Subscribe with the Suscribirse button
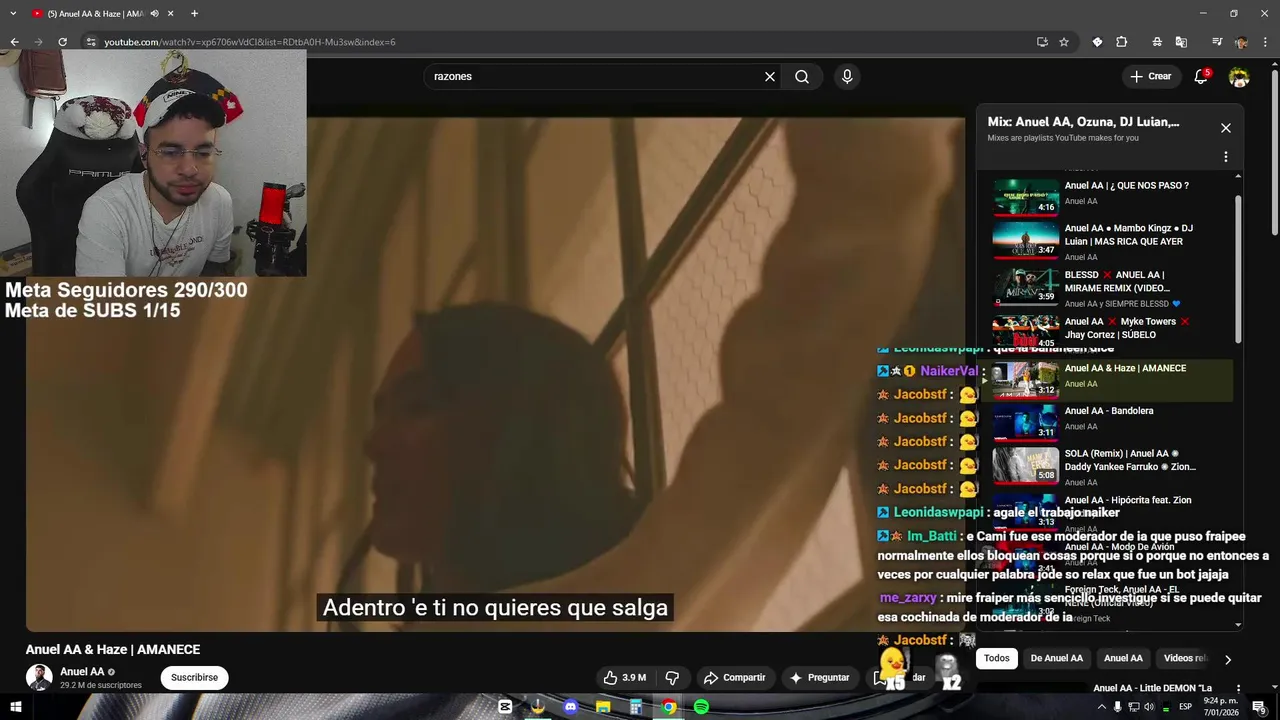The height and width of the screenshot is (720, 1280). click(194, 677)
